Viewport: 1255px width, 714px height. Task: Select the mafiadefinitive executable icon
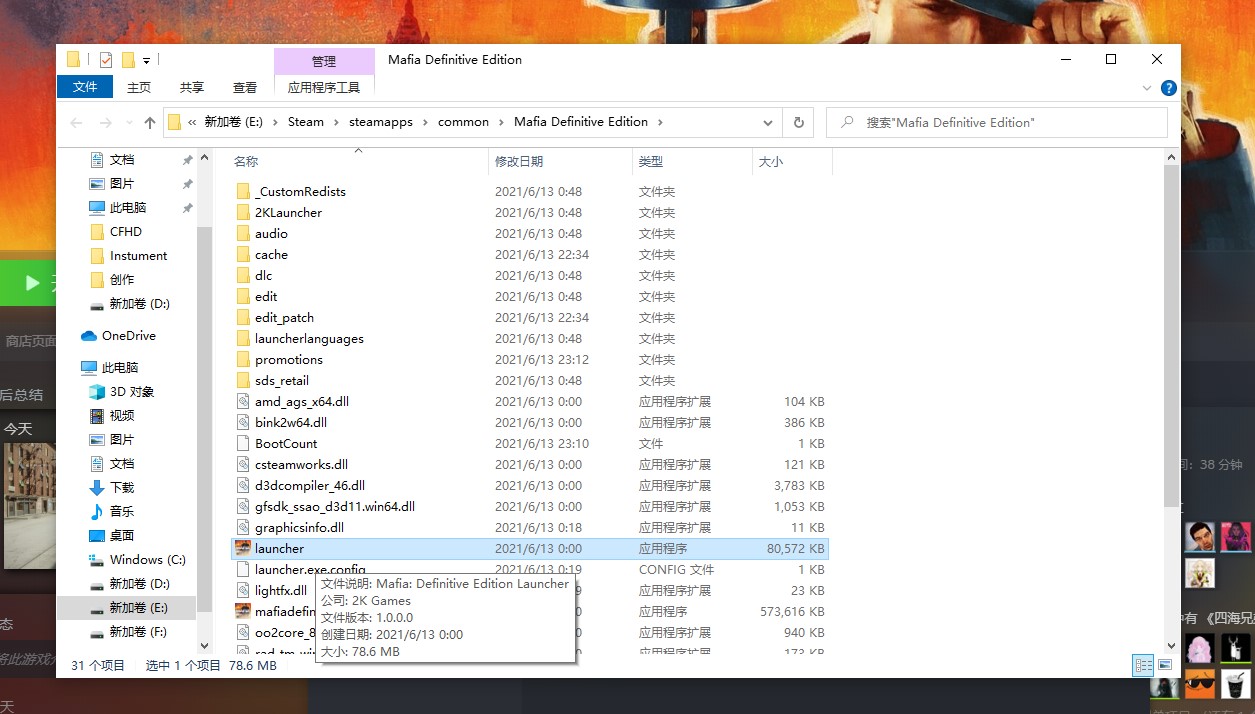[241, 611]
